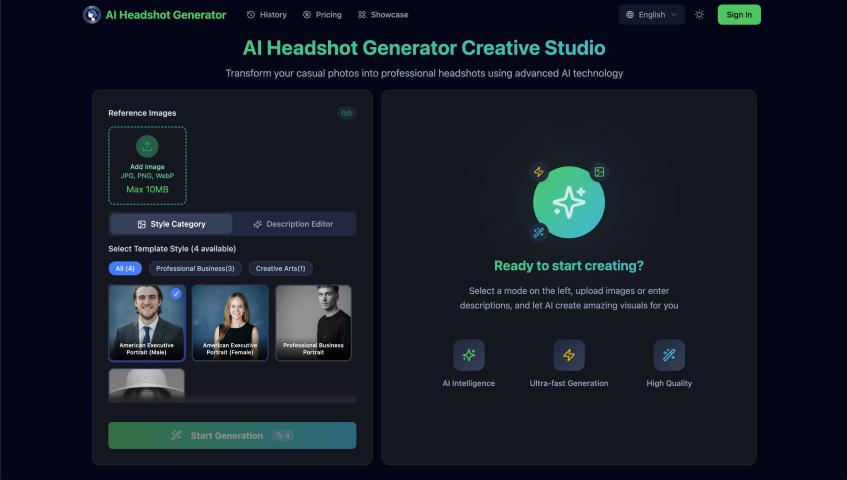
Task: Filter templates by Creative Arts(1)
Action: tap(280, 268)
